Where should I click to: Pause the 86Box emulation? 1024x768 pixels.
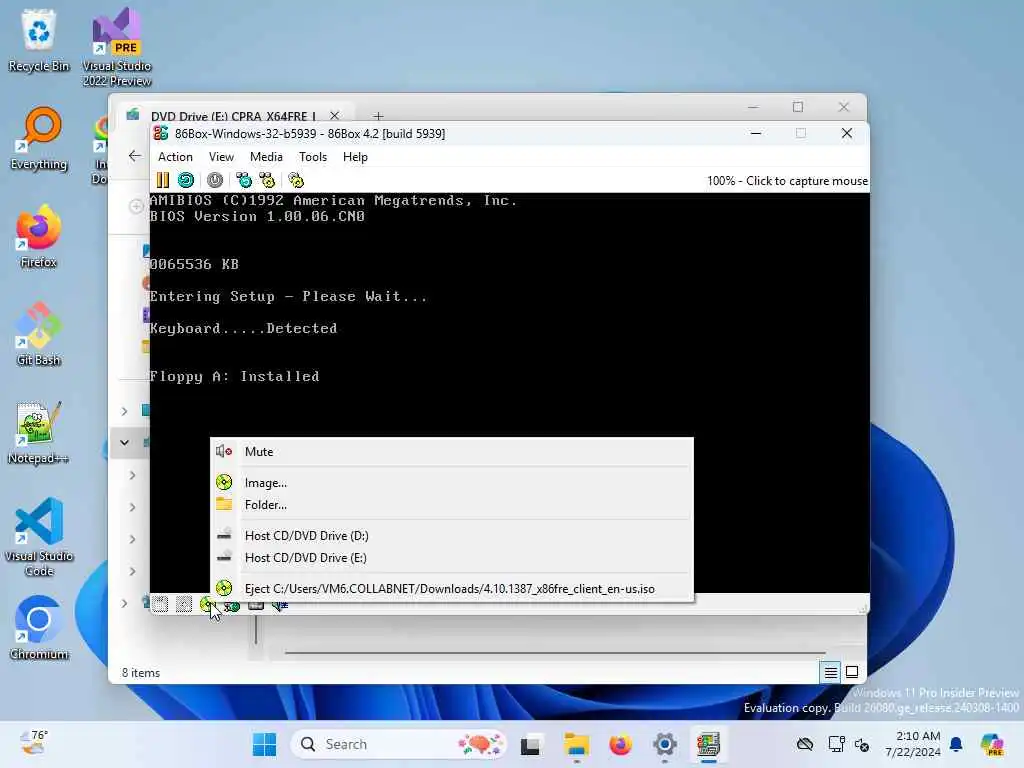pyautogui.click(x=163, y=180)
